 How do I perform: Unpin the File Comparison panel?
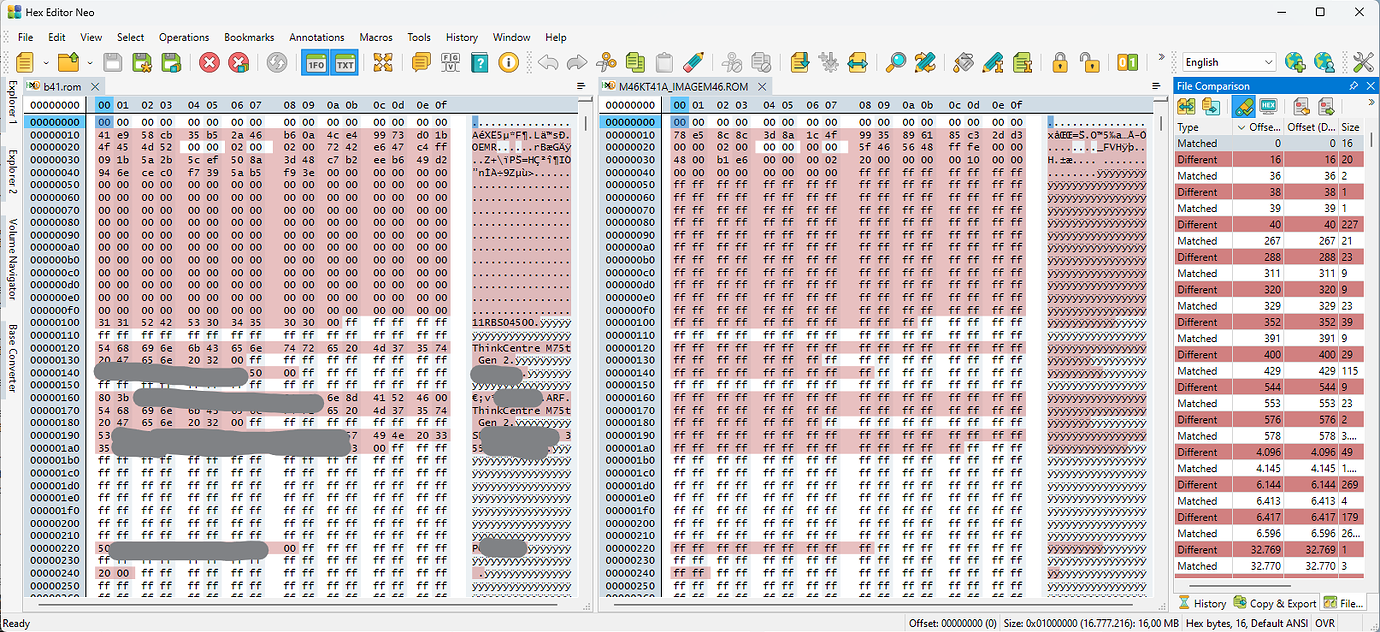coord(1354,85)
